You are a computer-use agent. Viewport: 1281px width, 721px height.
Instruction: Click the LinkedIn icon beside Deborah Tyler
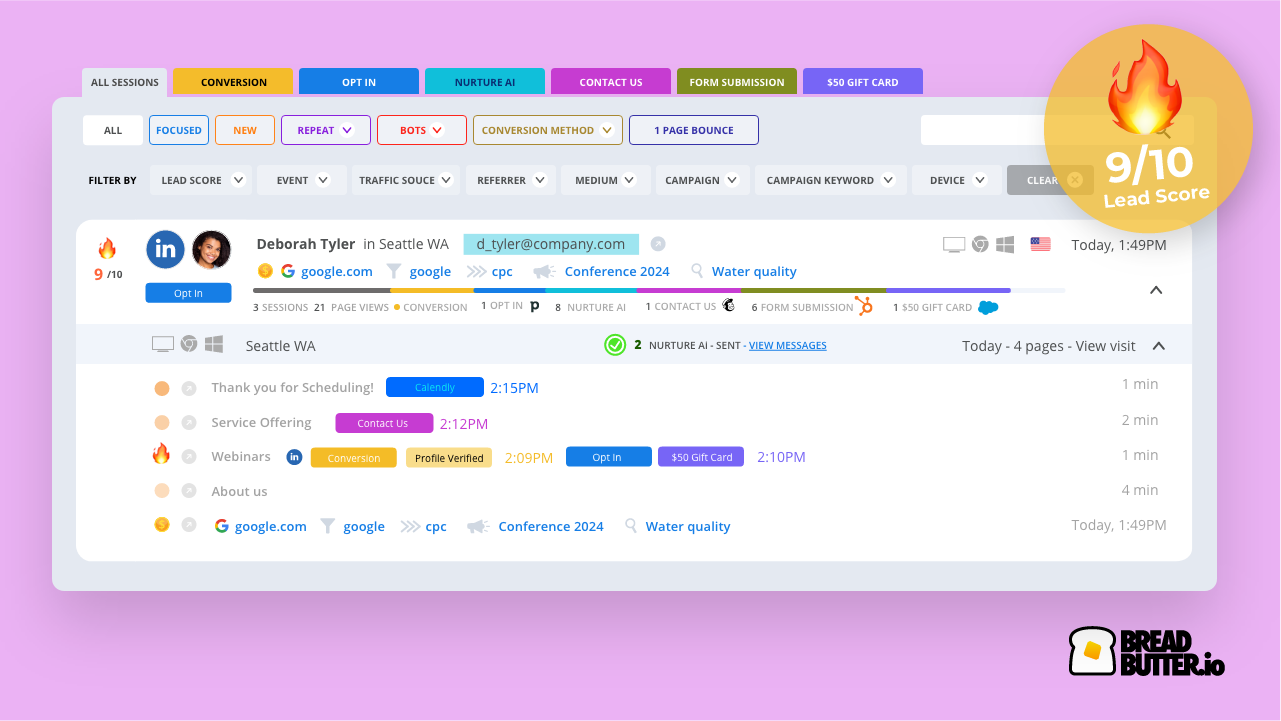(x=165, y=250)
